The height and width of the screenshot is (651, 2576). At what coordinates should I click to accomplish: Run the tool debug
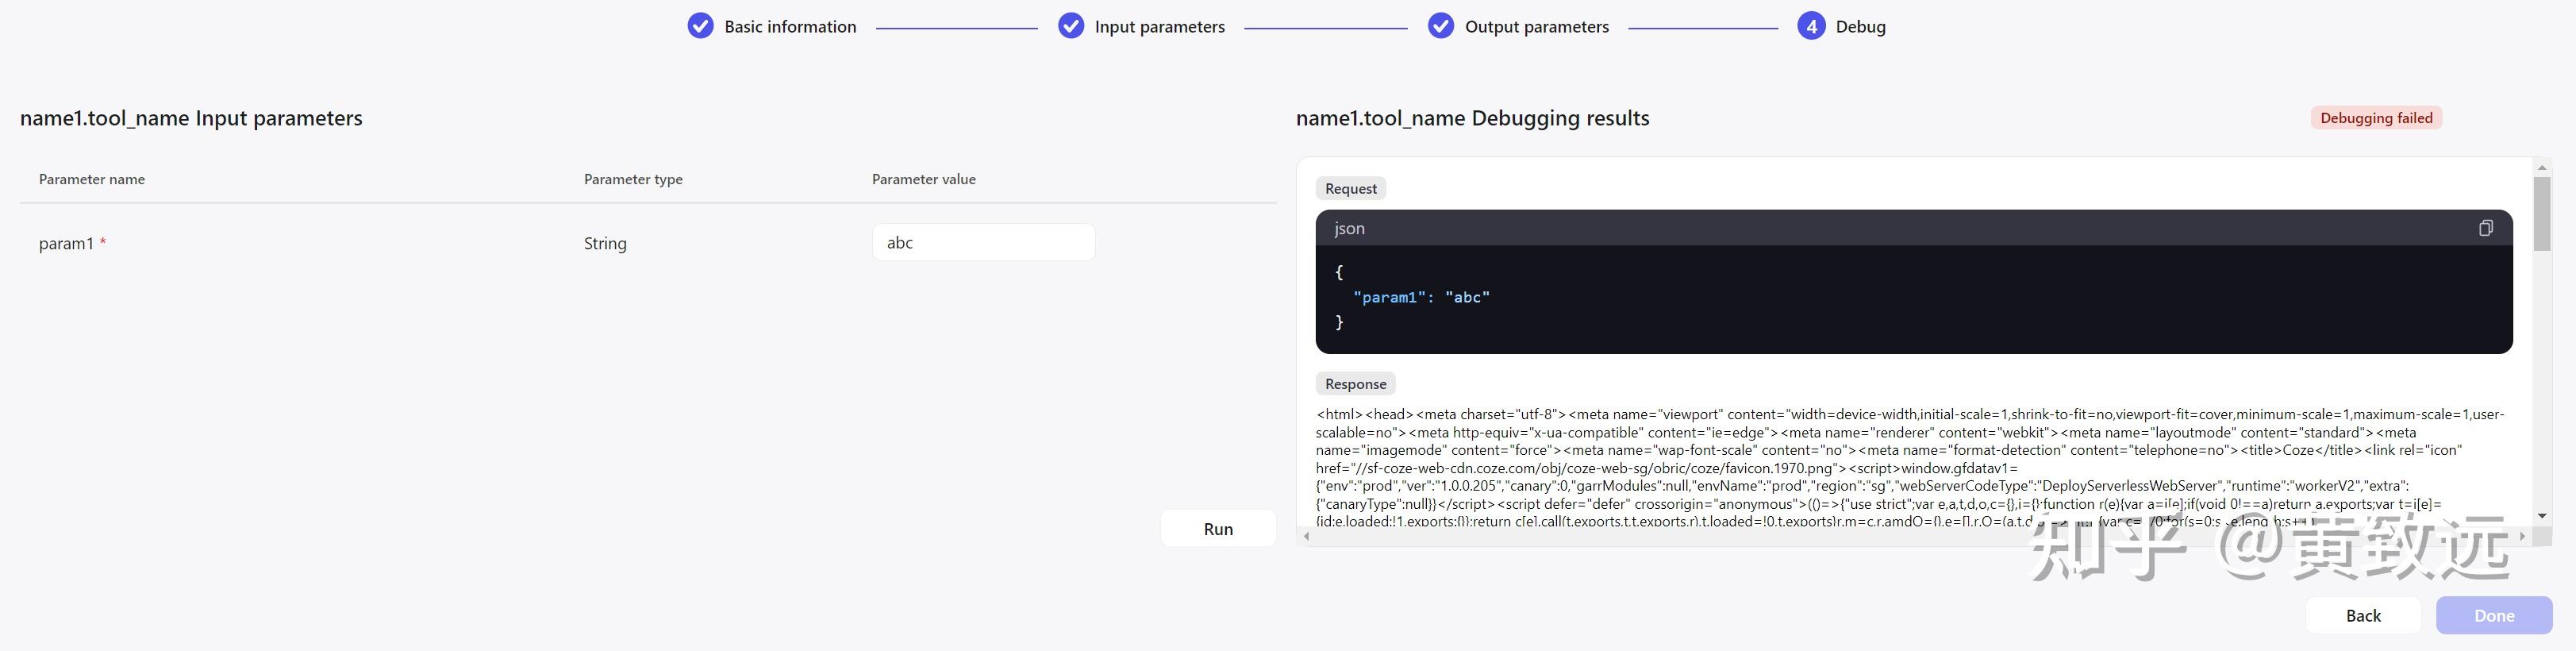1218,528
